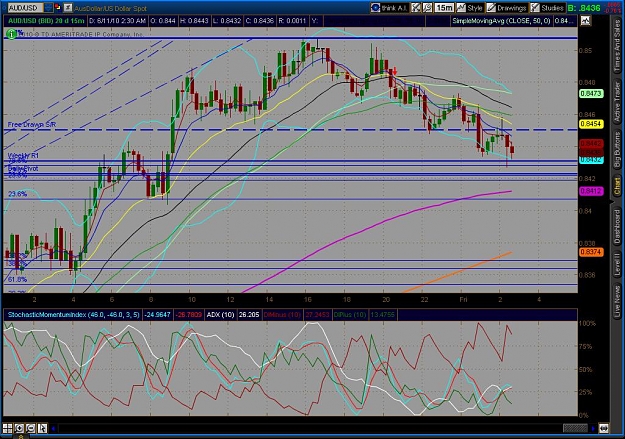Open the Level II side tab

tap(617, 264)
